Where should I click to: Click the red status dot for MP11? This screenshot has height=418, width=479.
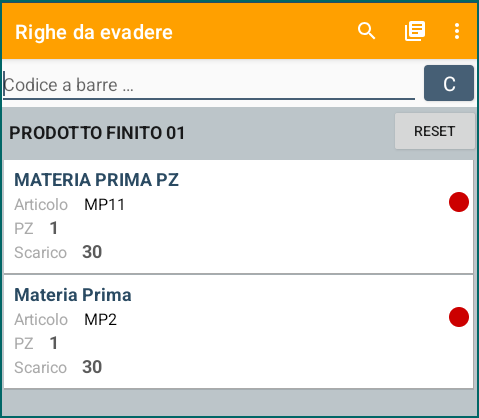(459, 202)
